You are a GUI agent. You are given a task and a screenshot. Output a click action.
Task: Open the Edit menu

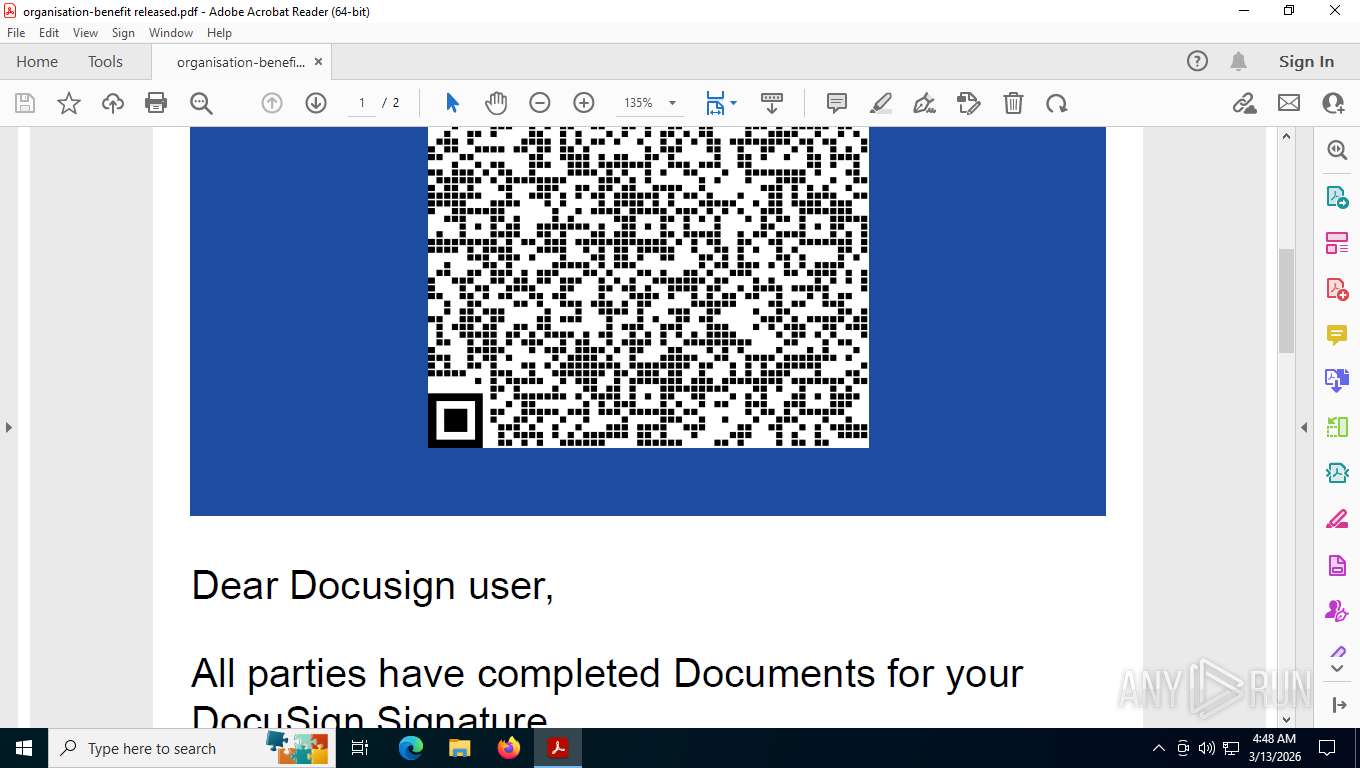pyautogui.click(x=49, y=33)
